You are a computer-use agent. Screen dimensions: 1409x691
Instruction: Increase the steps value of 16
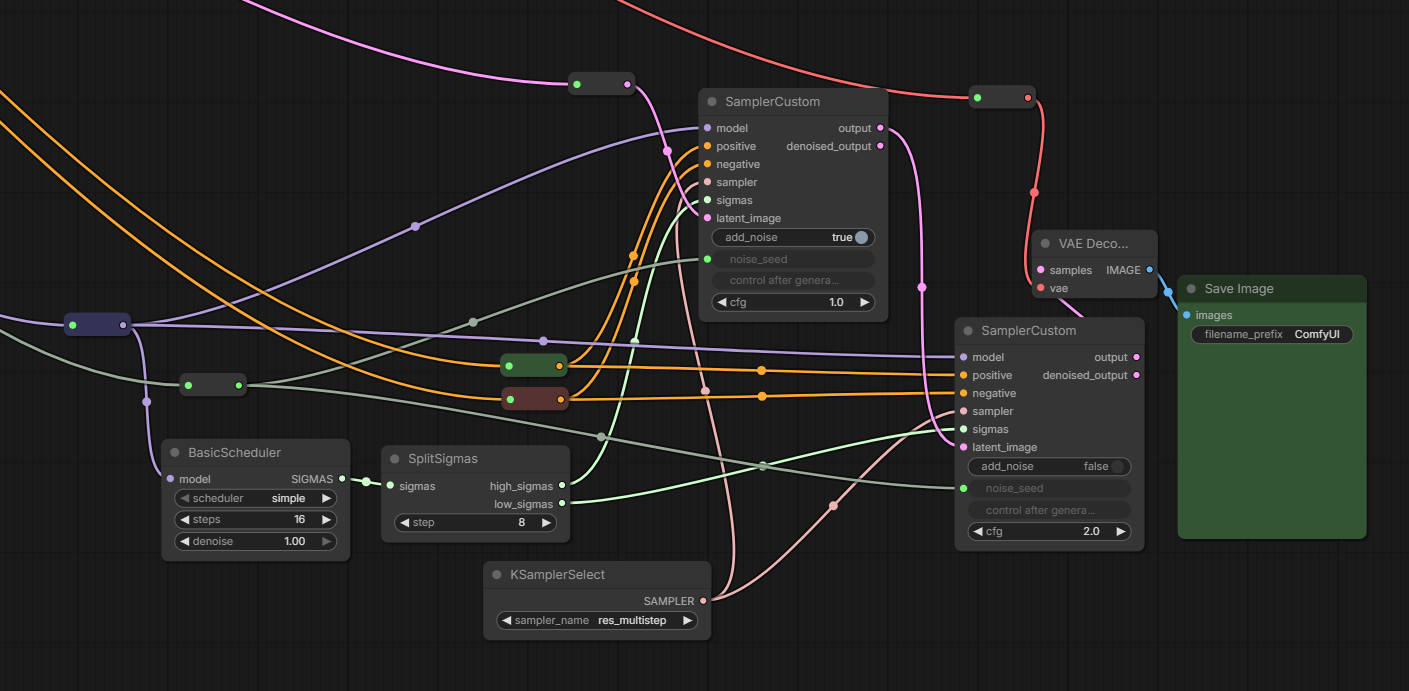[326, 520]
